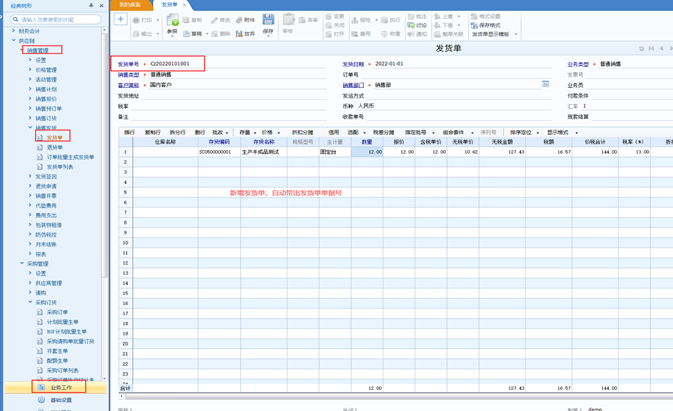Screen dimensions: 673x411
Task: Click the 保存格式 save format icon
Action: coord(474,25)
